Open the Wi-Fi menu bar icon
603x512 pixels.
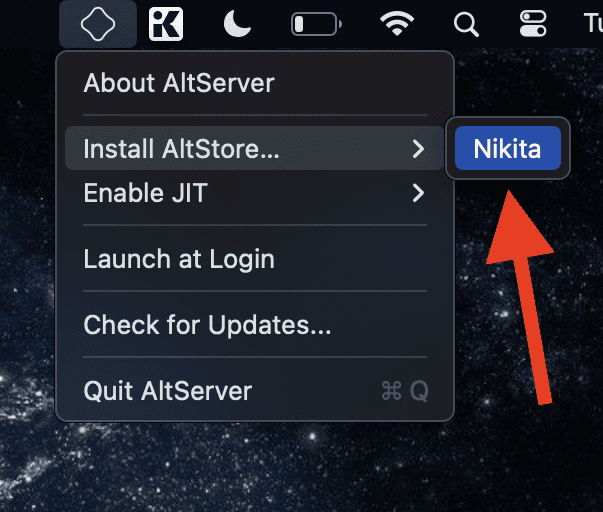click(x=397, y=24)
